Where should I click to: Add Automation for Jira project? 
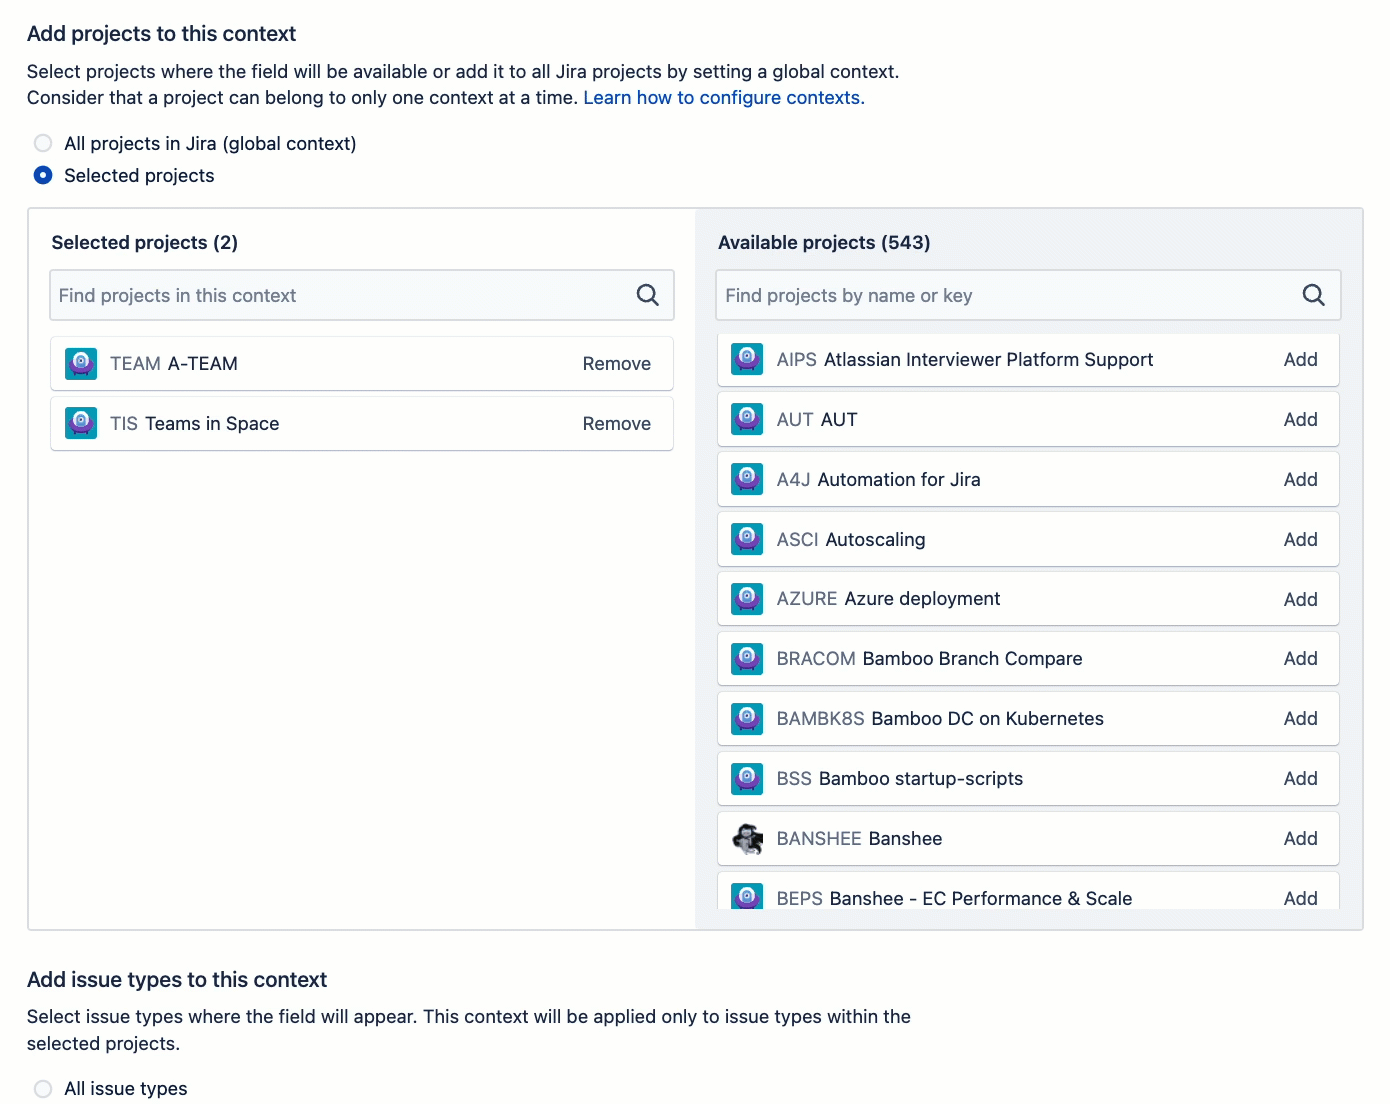click(1300, 479)
